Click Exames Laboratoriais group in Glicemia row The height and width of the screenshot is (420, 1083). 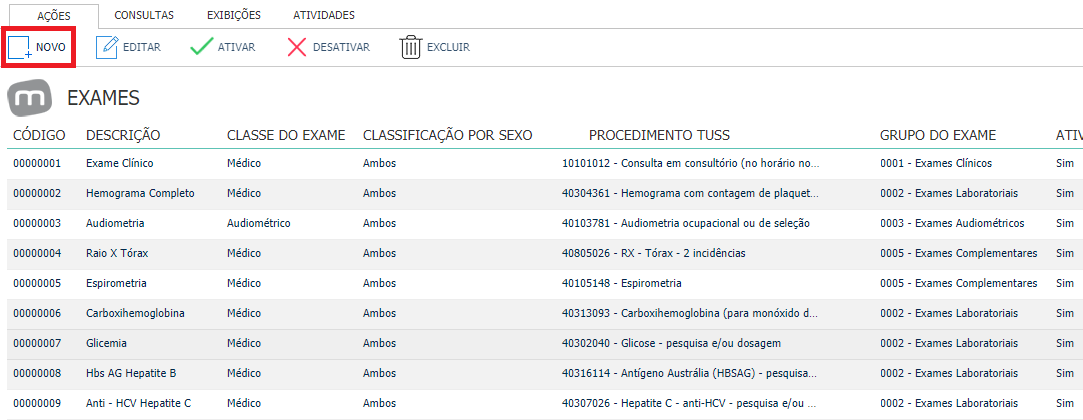949,343
